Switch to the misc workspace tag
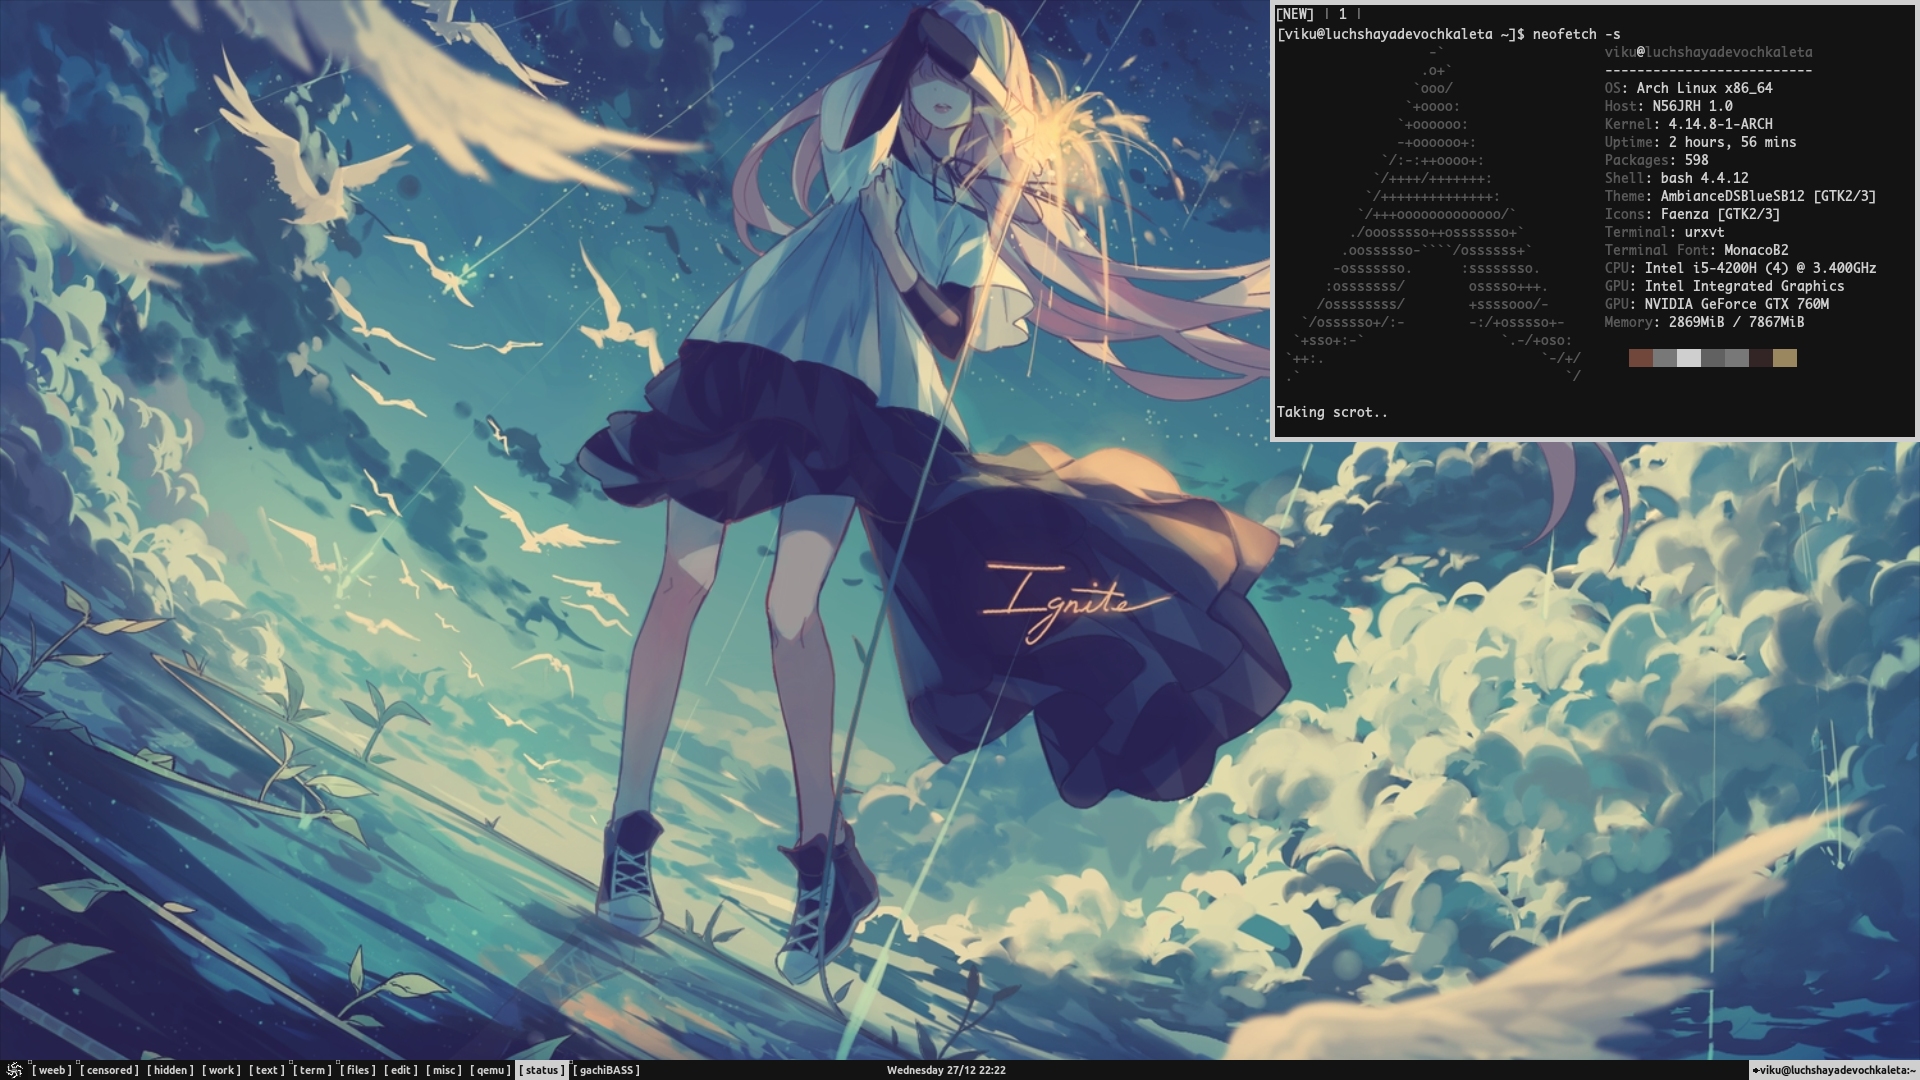 445,1070
